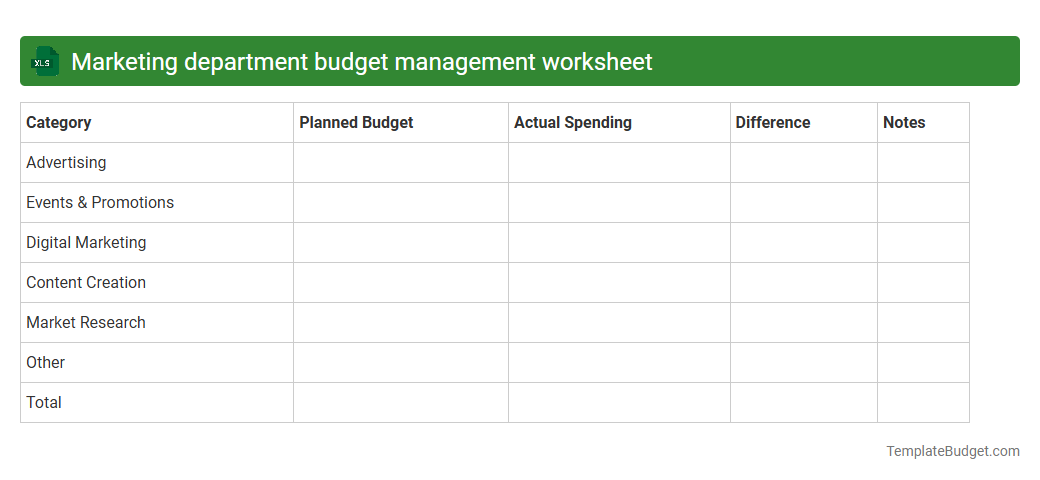Select the Other row label
Viewport: 1040px width, 480px height.
[x=46, y=362]
